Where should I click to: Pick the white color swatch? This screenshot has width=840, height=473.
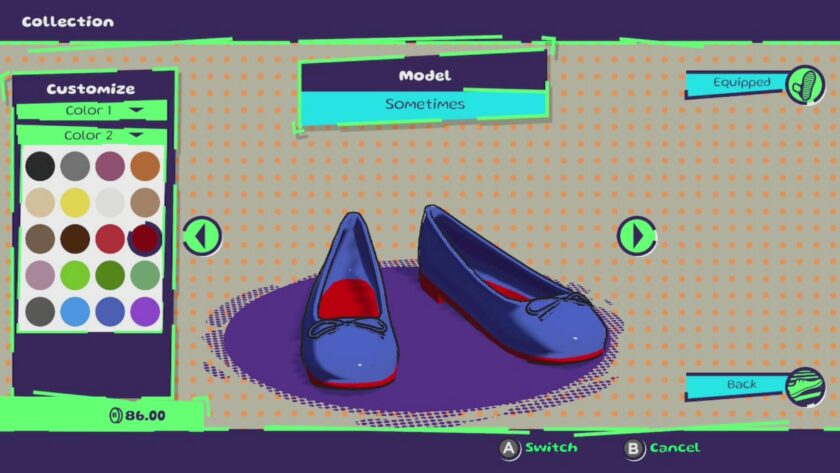pyautogui.click(x=110, y=202)
